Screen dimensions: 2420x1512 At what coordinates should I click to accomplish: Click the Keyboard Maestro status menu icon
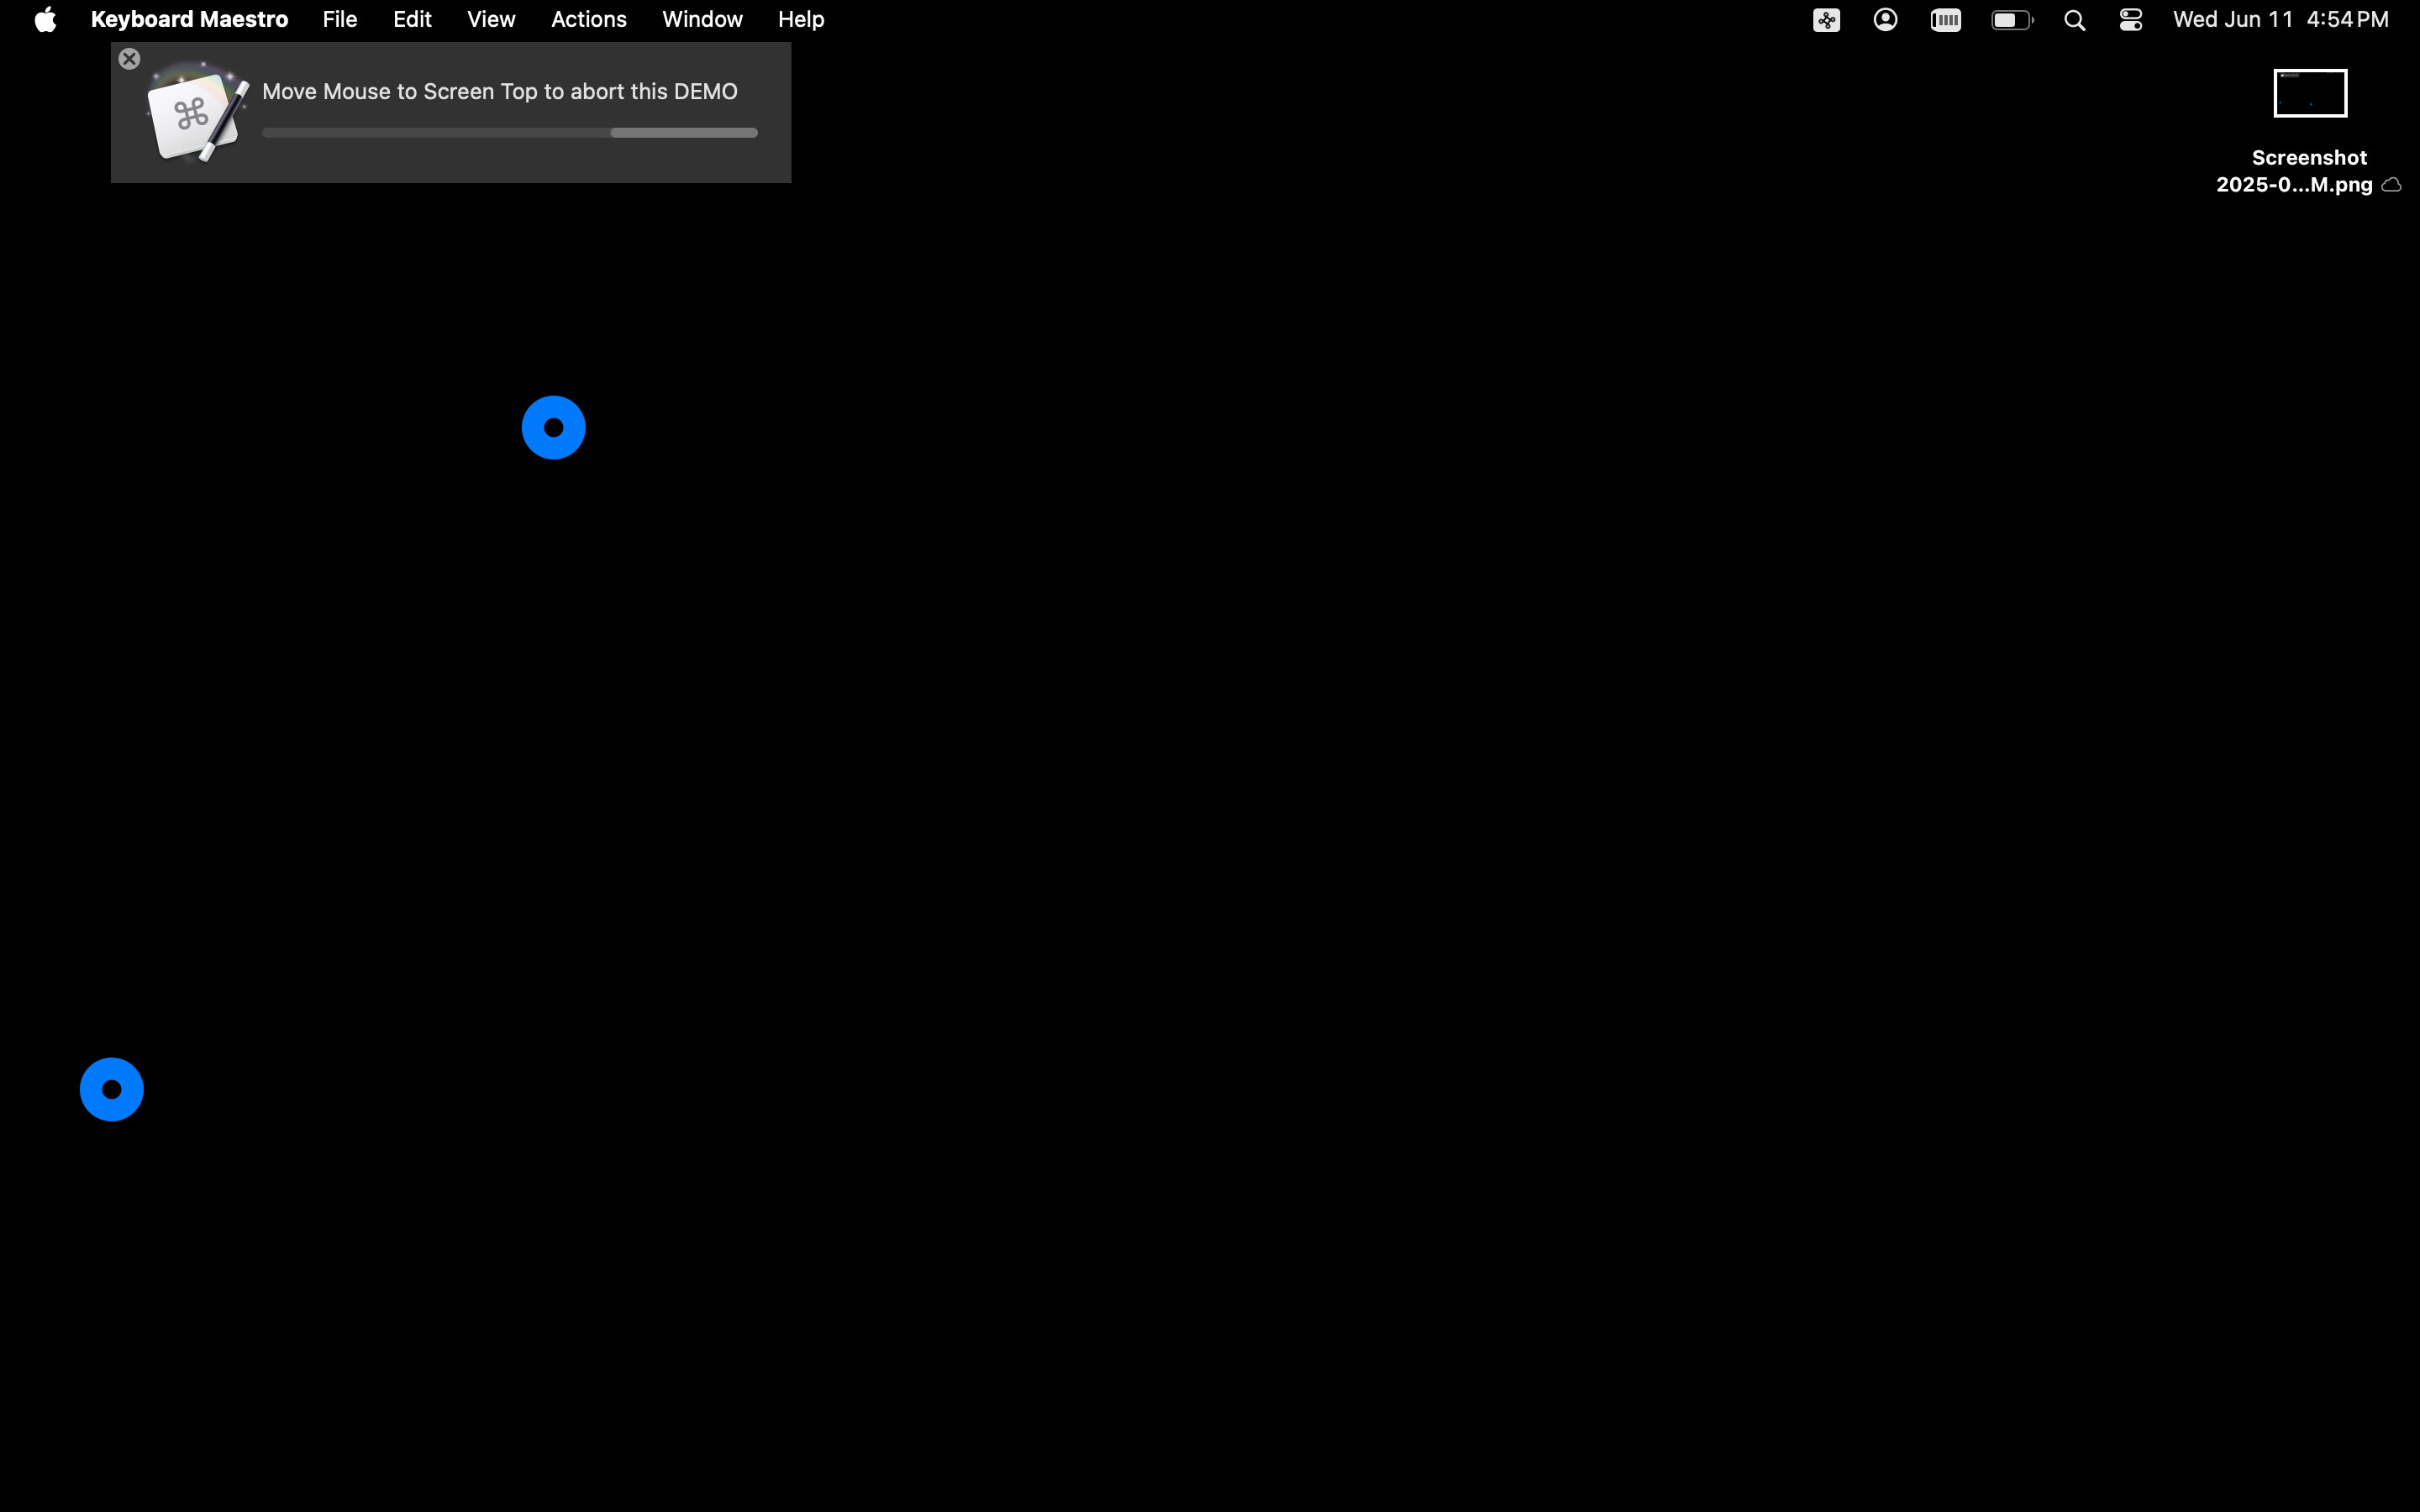coord(1826,20)
